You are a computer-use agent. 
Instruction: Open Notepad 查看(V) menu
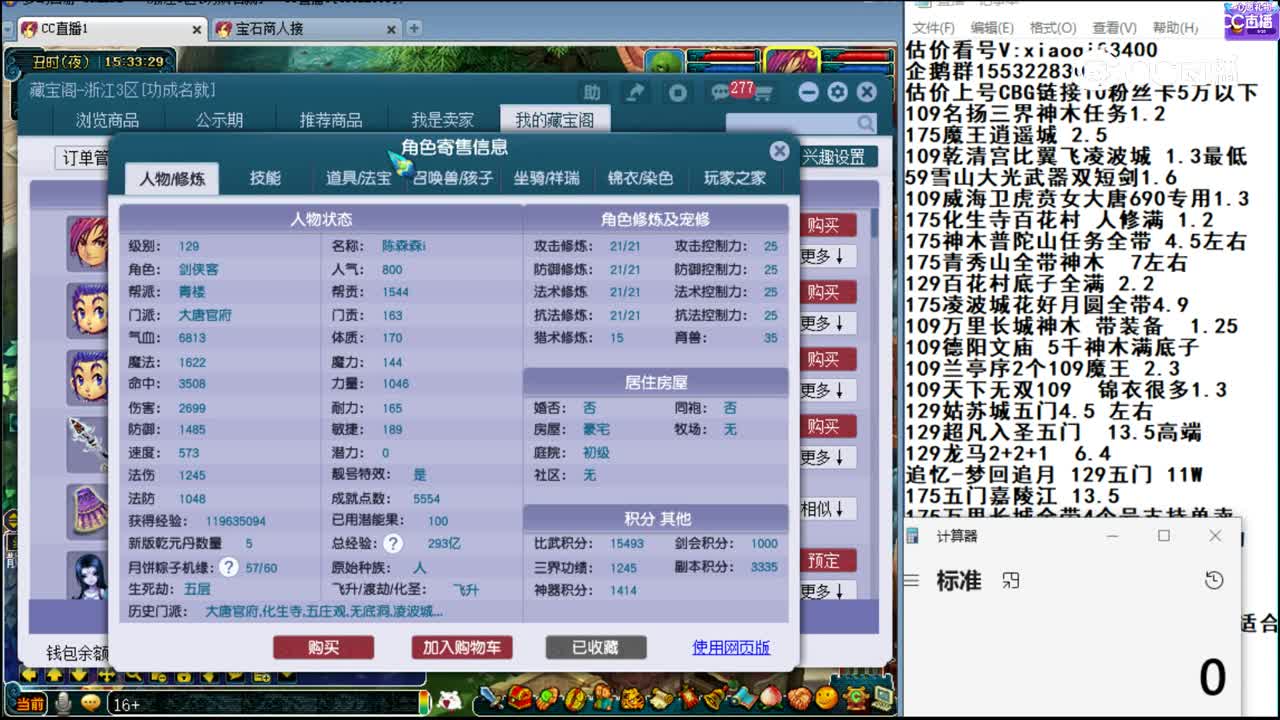point(1114,28)
